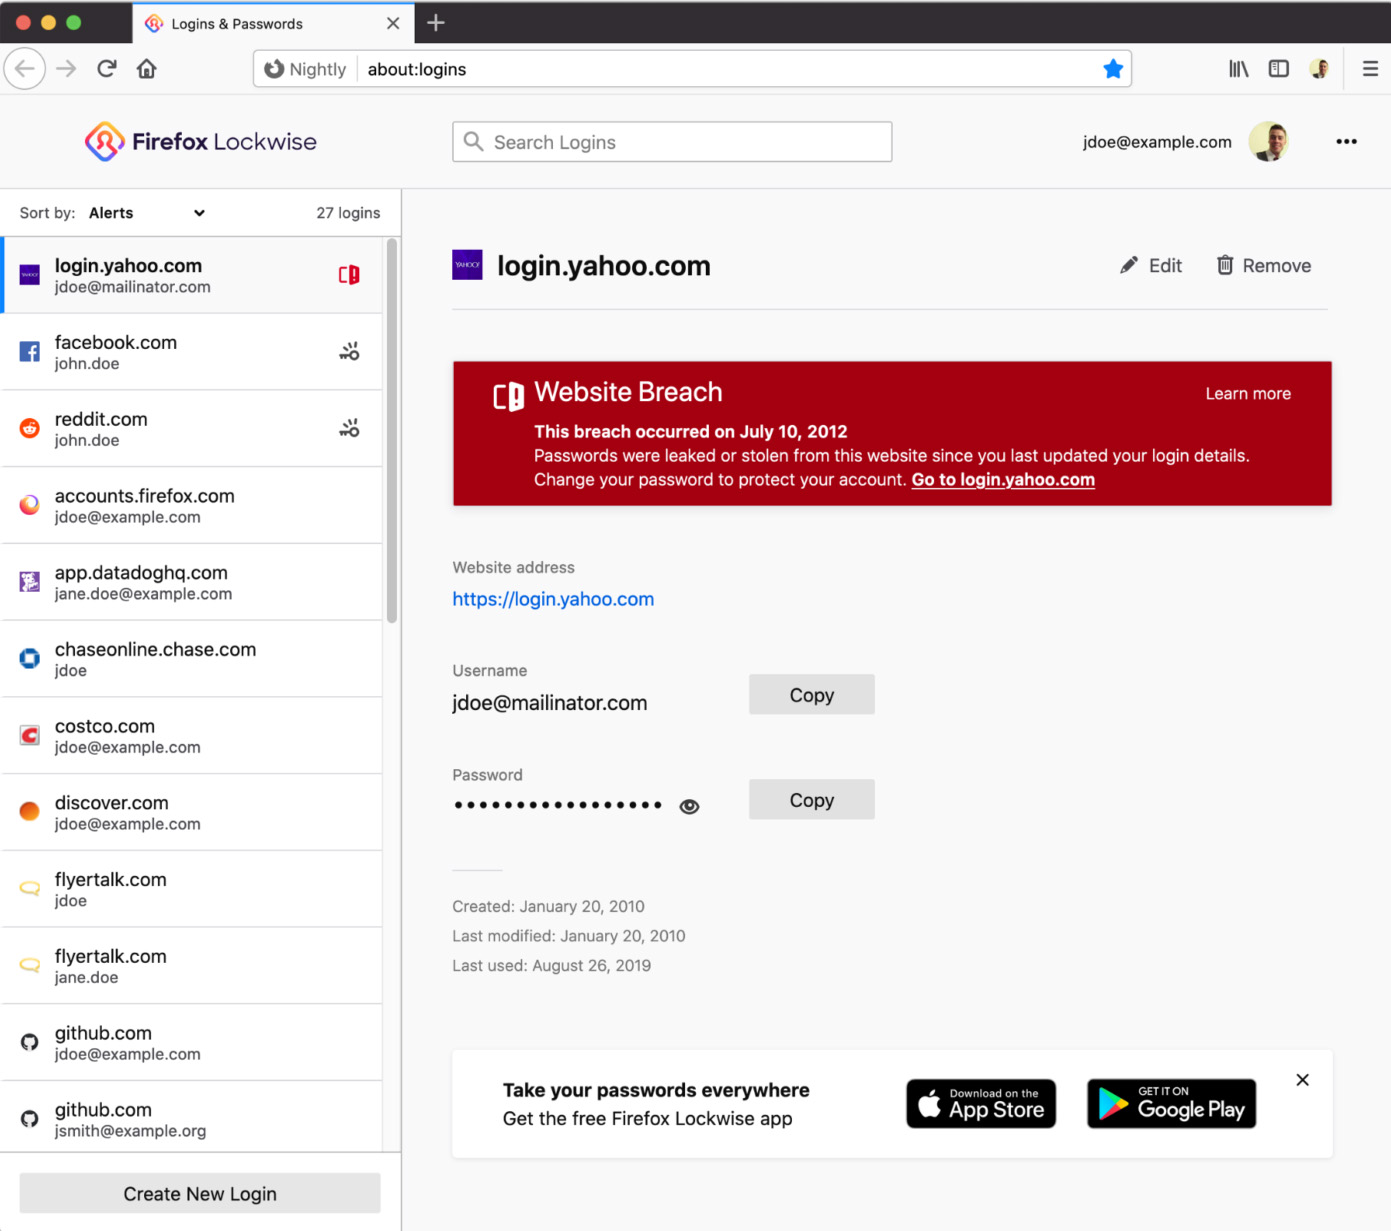Click the vulnerable password icon on reddit.com row
This screenshot has height=1231, width=1391.
349,428
